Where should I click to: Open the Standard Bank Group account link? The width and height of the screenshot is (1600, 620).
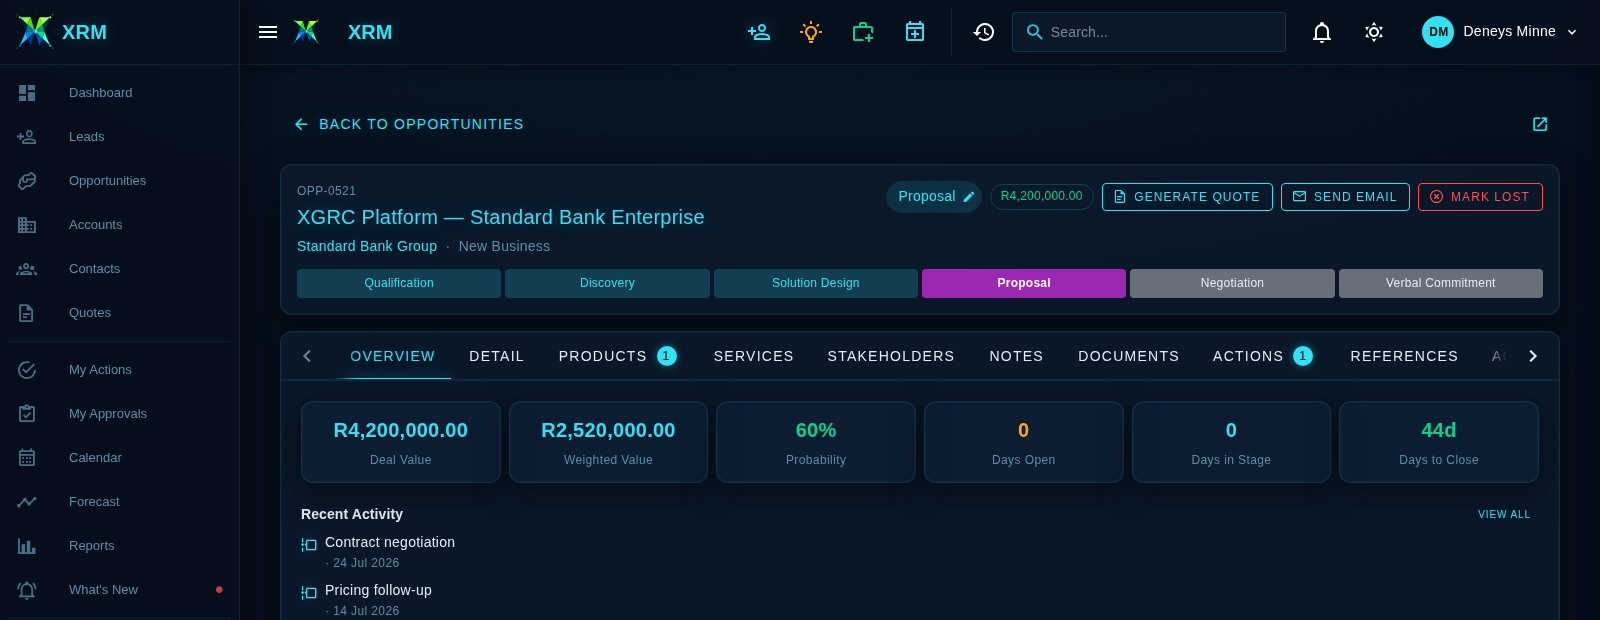click(x=367, y=246)
